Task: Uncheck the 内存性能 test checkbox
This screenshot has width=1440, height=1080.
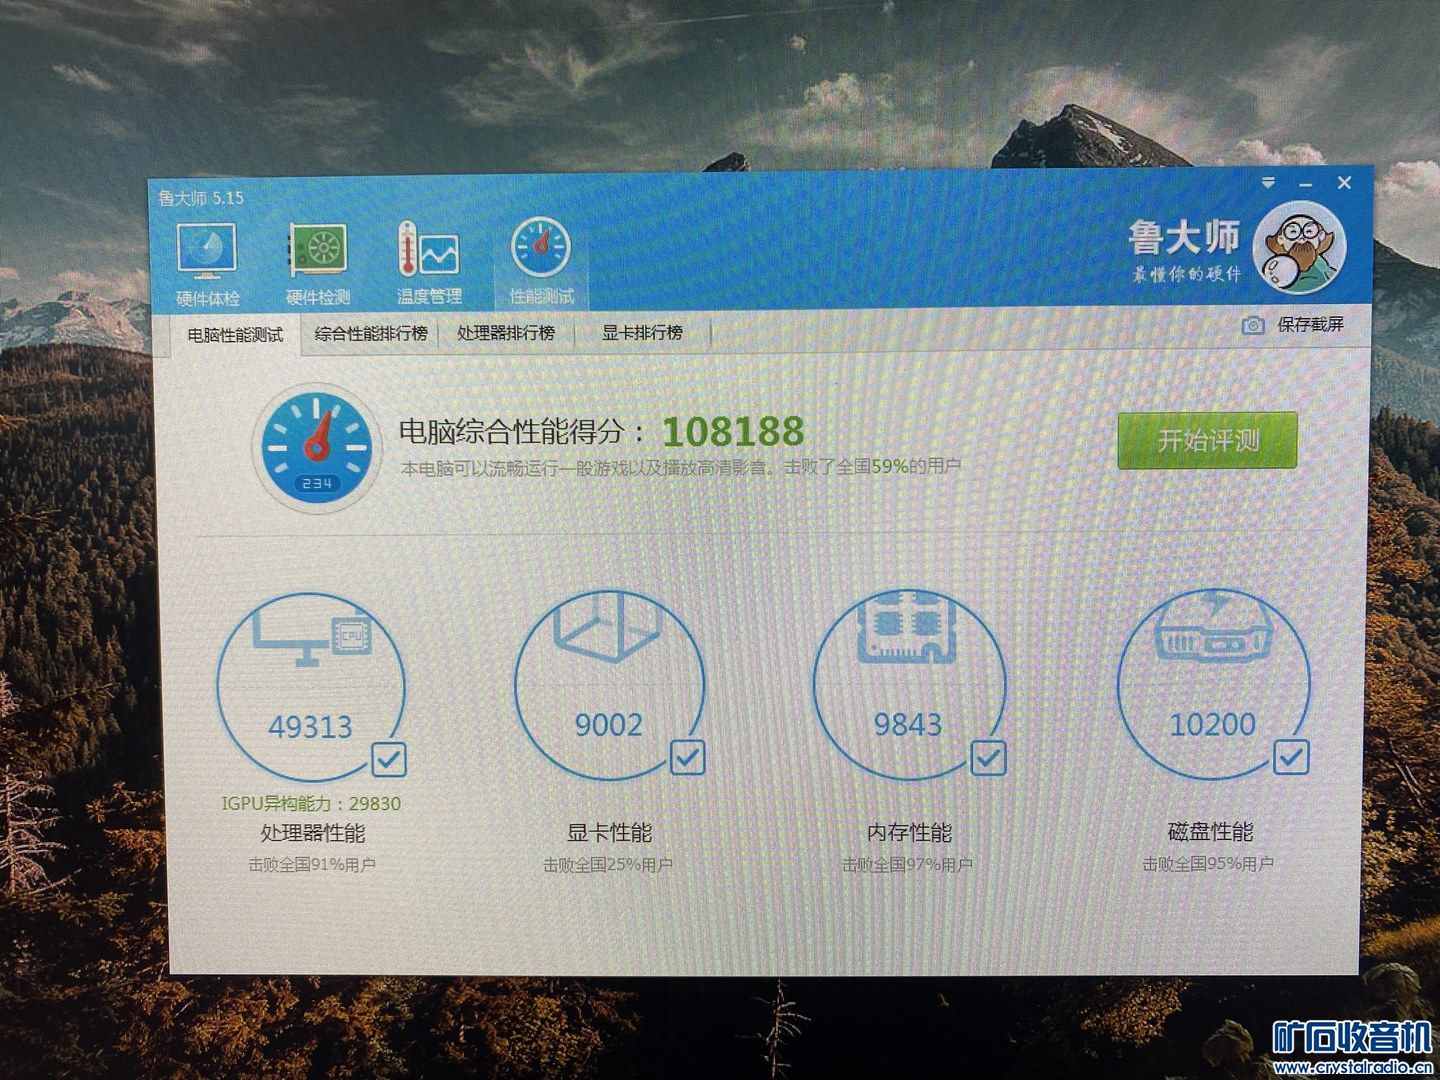Action: click(988, 757)
